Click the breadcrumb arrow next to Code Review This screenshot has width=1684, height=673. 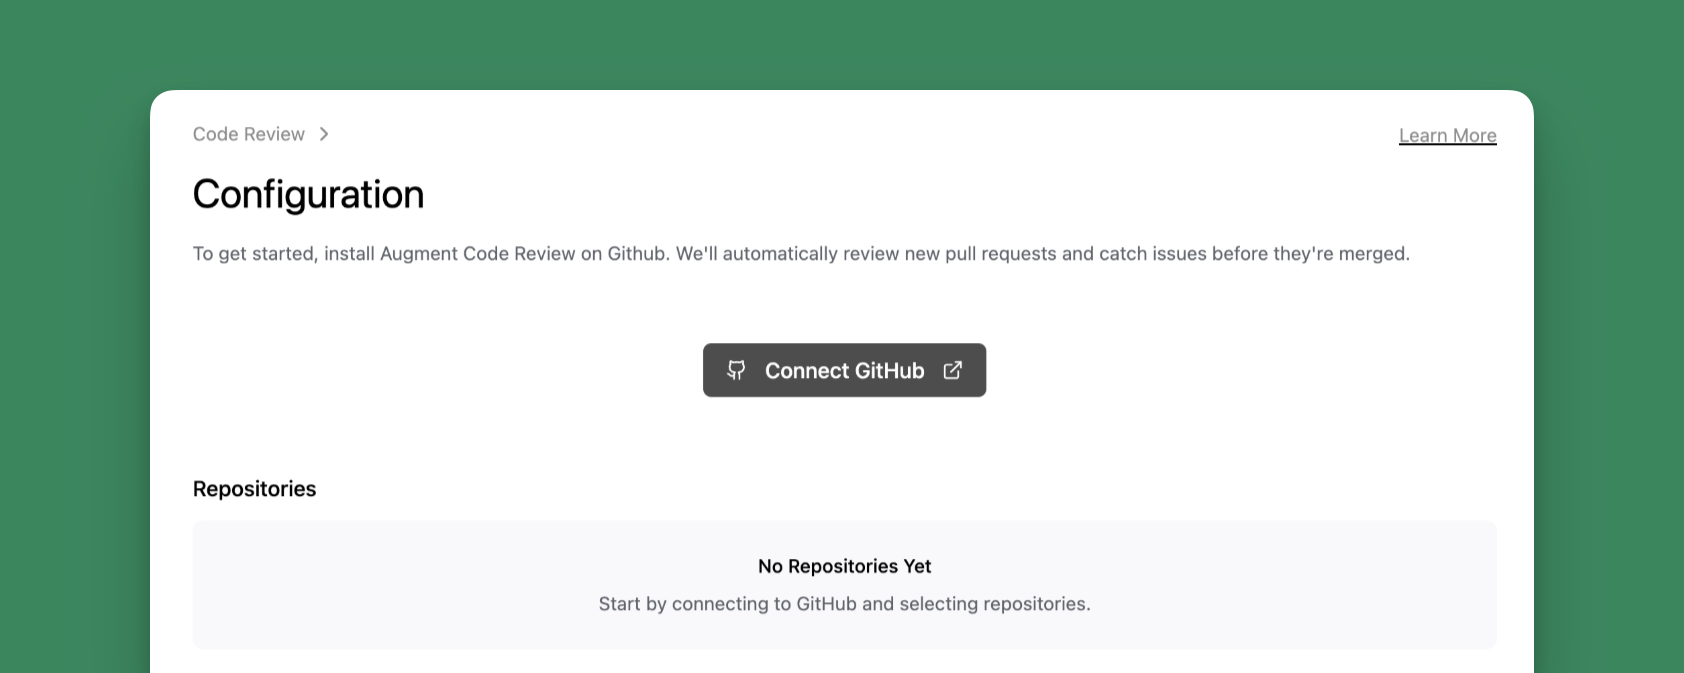(323, 133)
